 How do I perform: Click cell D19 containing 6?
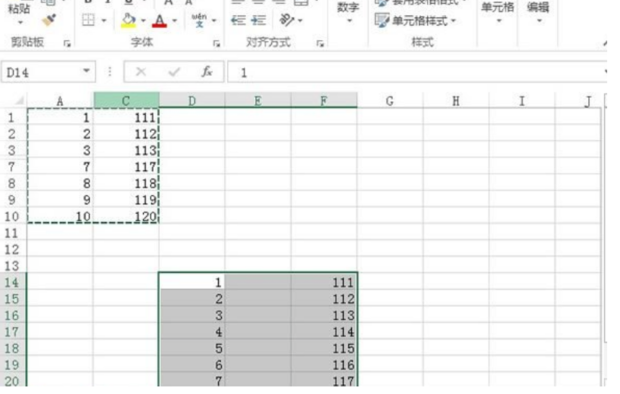pos(192,365)
